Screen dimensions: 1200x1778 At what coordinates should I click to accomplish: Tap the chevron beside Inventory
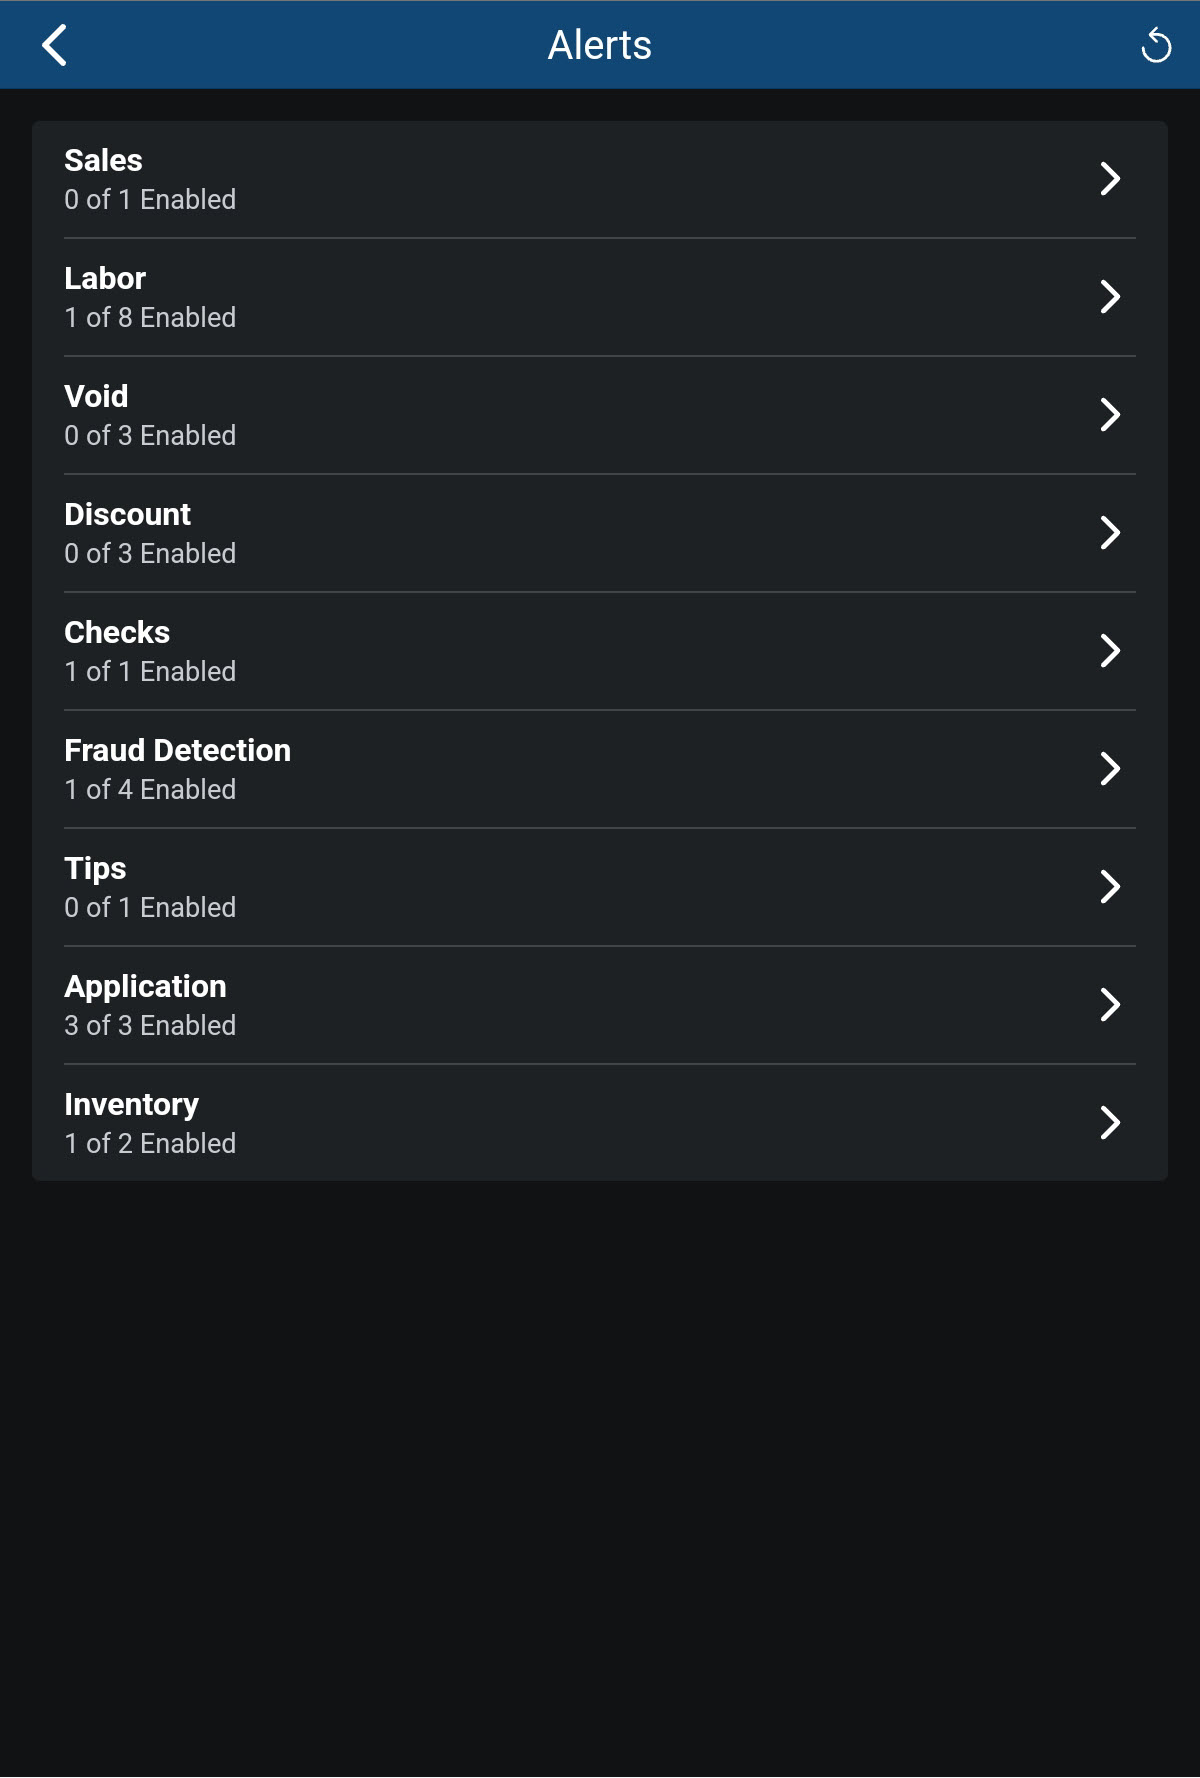coord(1109,1123)
